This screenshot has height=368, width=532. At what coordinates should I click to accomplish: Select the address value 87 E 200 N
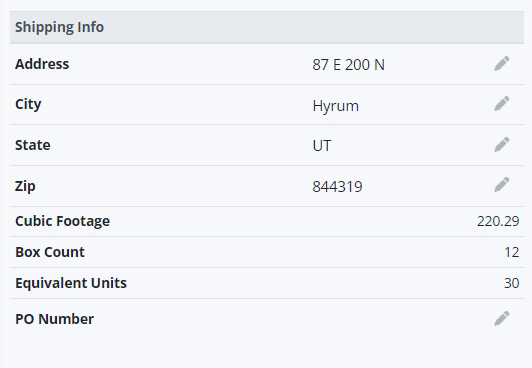(348, 64)
